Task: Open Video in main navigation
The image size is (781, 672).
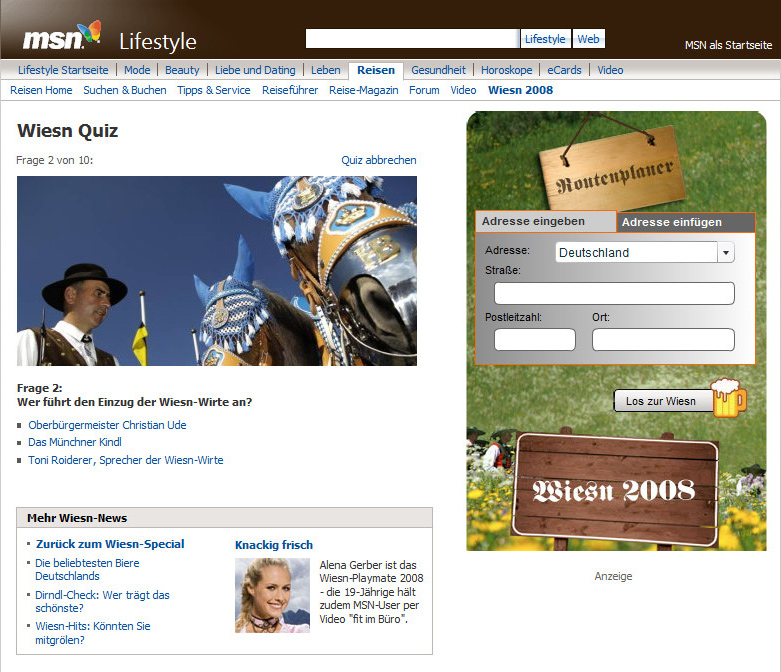Action: point(610,70)
